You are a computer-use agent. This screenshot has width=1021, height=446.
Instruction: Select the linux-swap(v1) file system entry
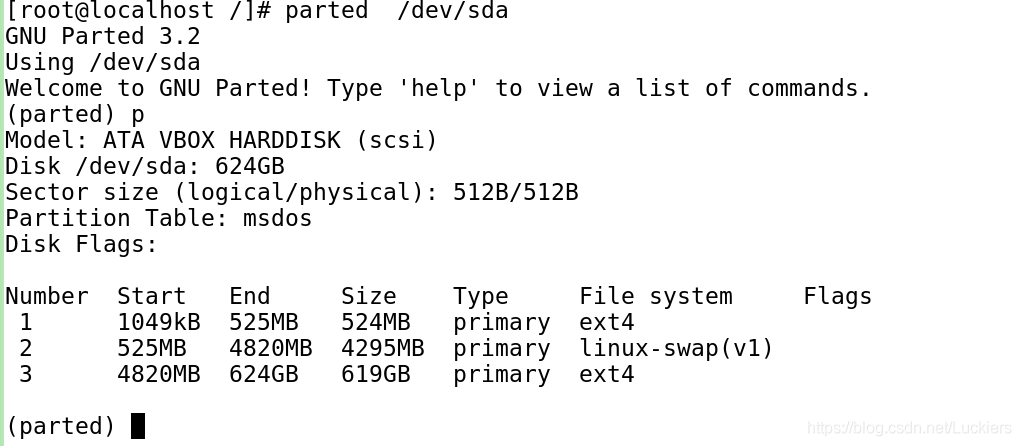(676, 348)
